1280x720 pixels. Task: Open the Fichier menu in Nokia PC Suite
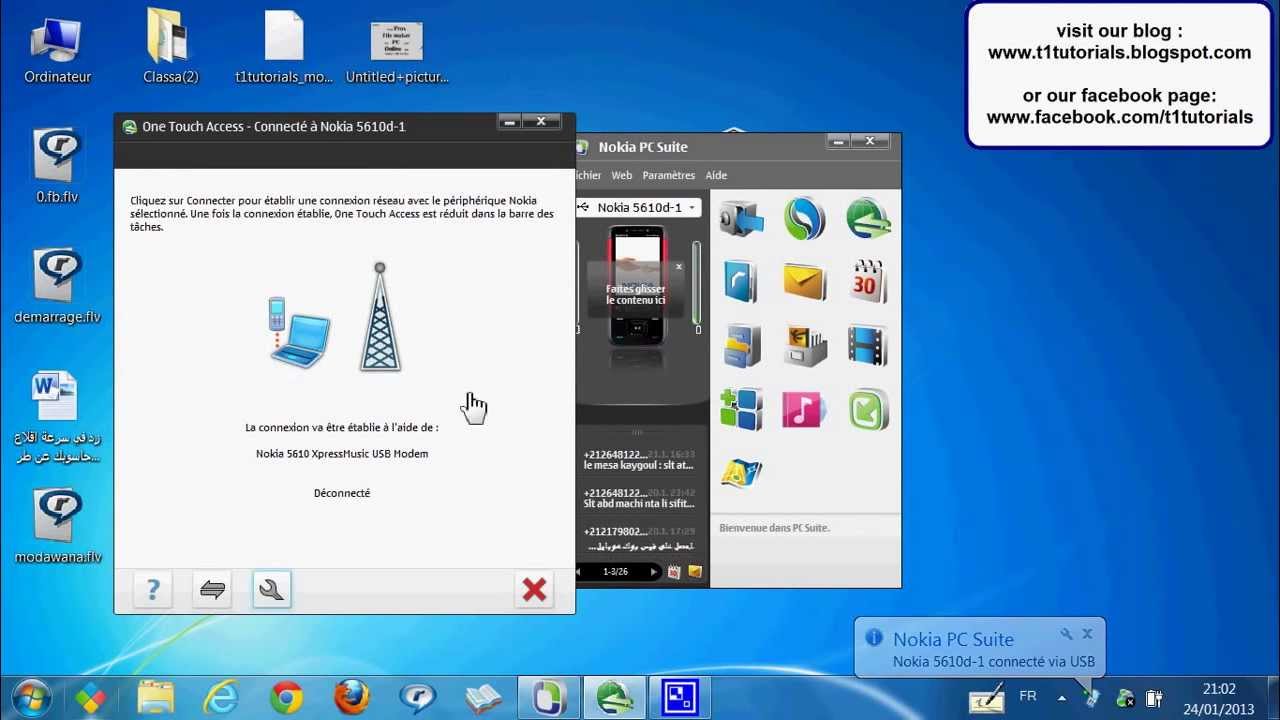[x=588, y=175]
